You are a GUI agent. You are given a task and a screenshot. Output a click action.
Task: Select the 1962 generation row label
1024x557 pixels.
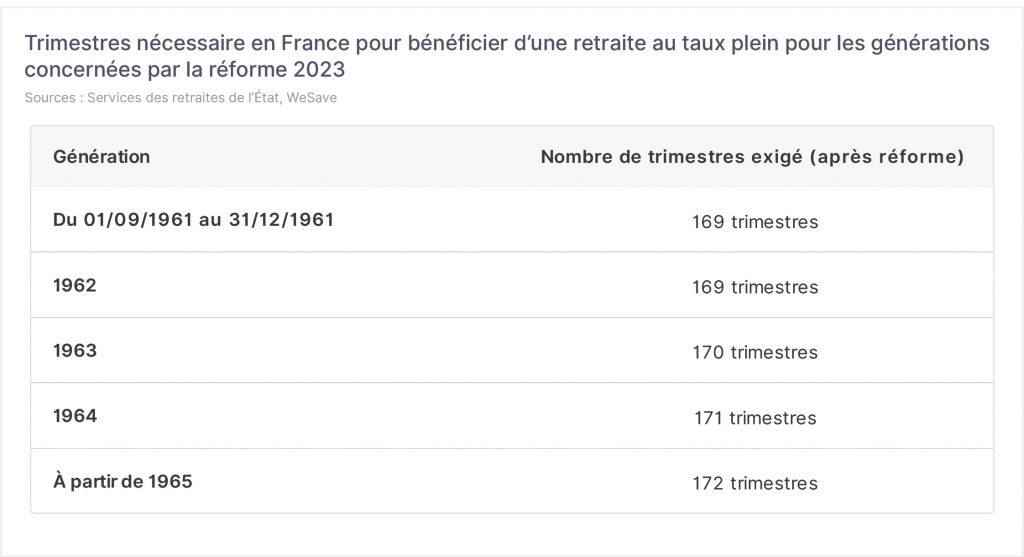(74, 285)
